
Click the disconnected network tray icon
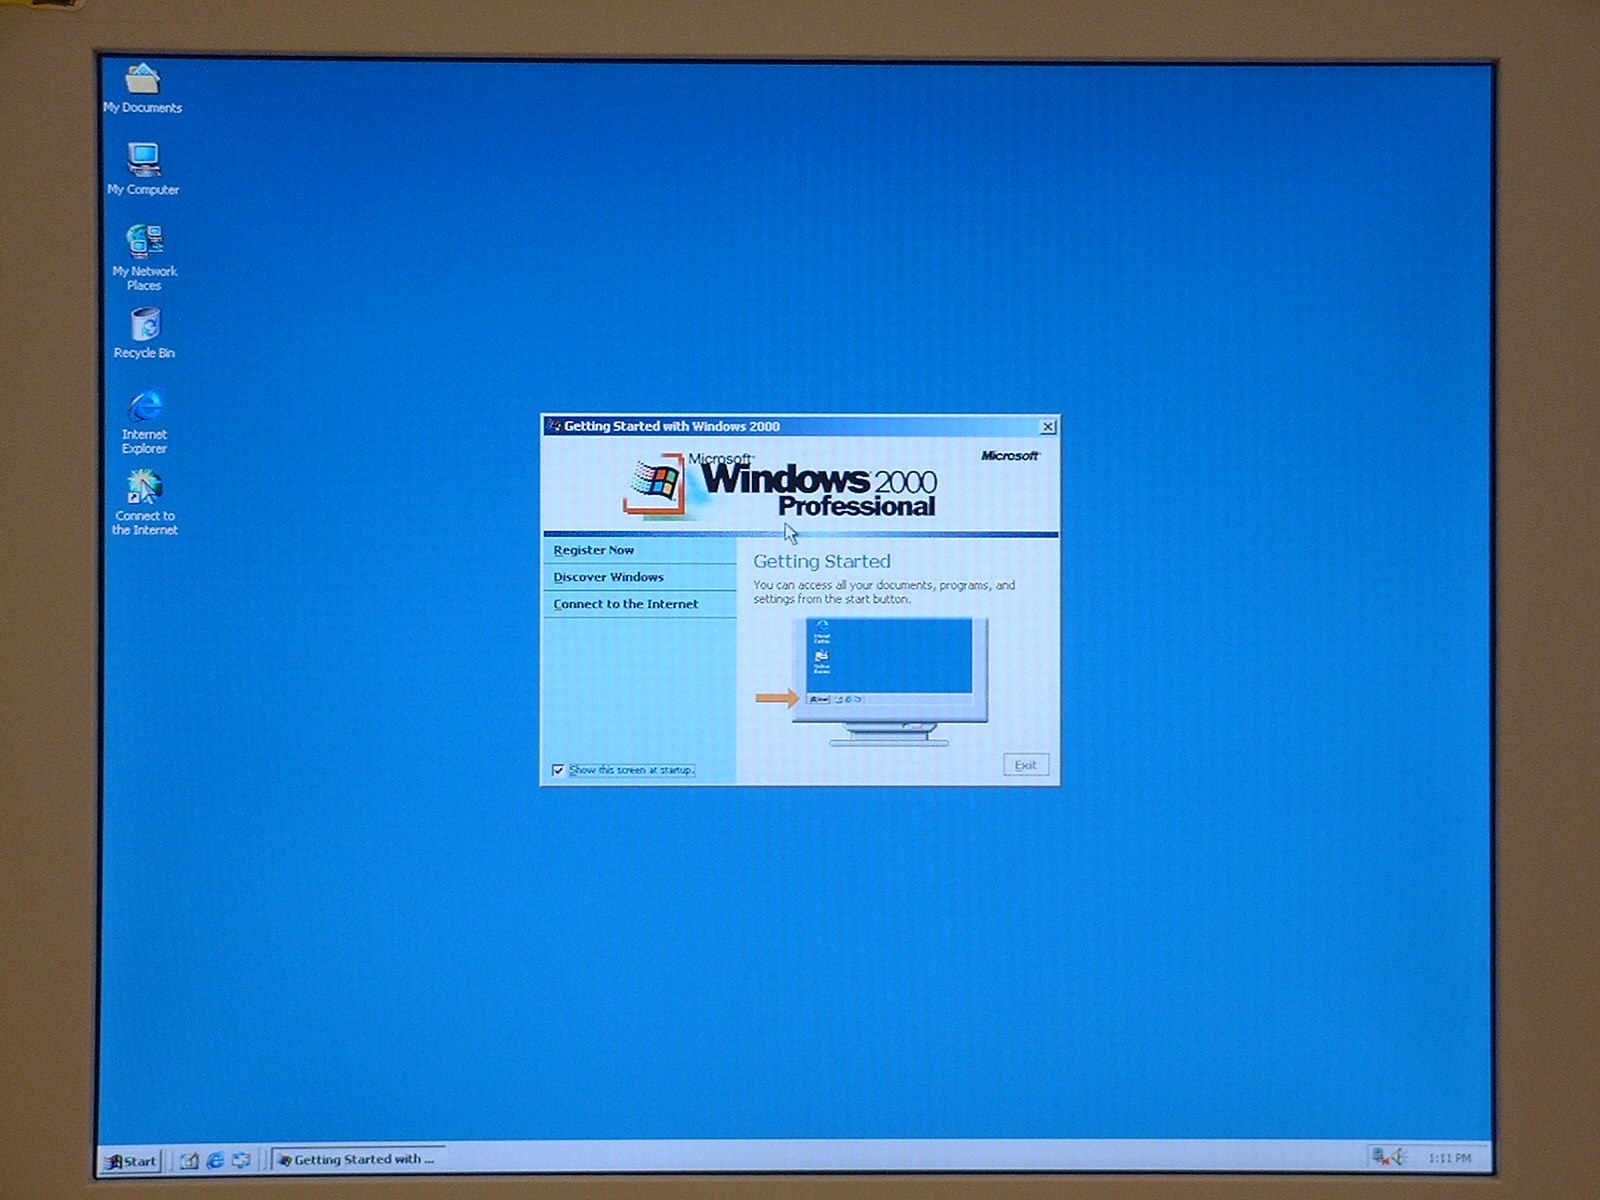pos(1380,1157)
